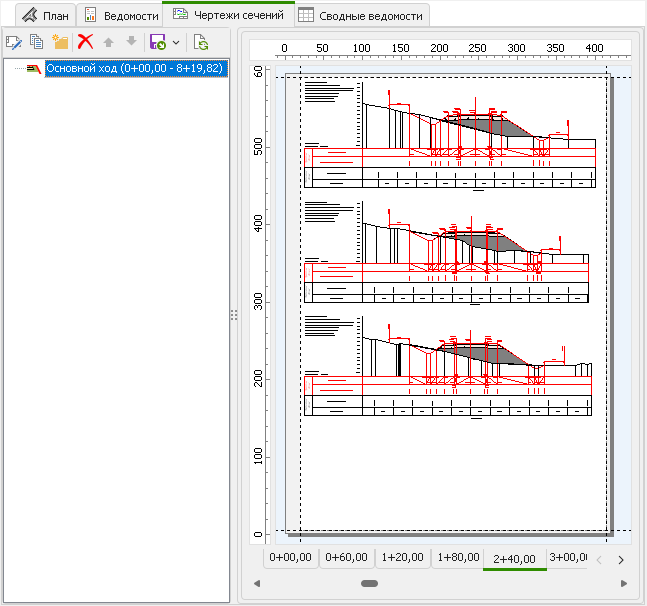This screenshot has height=606, width=647.
Task: Go to the 1+20,00 section tab
Action: (402, 558)
